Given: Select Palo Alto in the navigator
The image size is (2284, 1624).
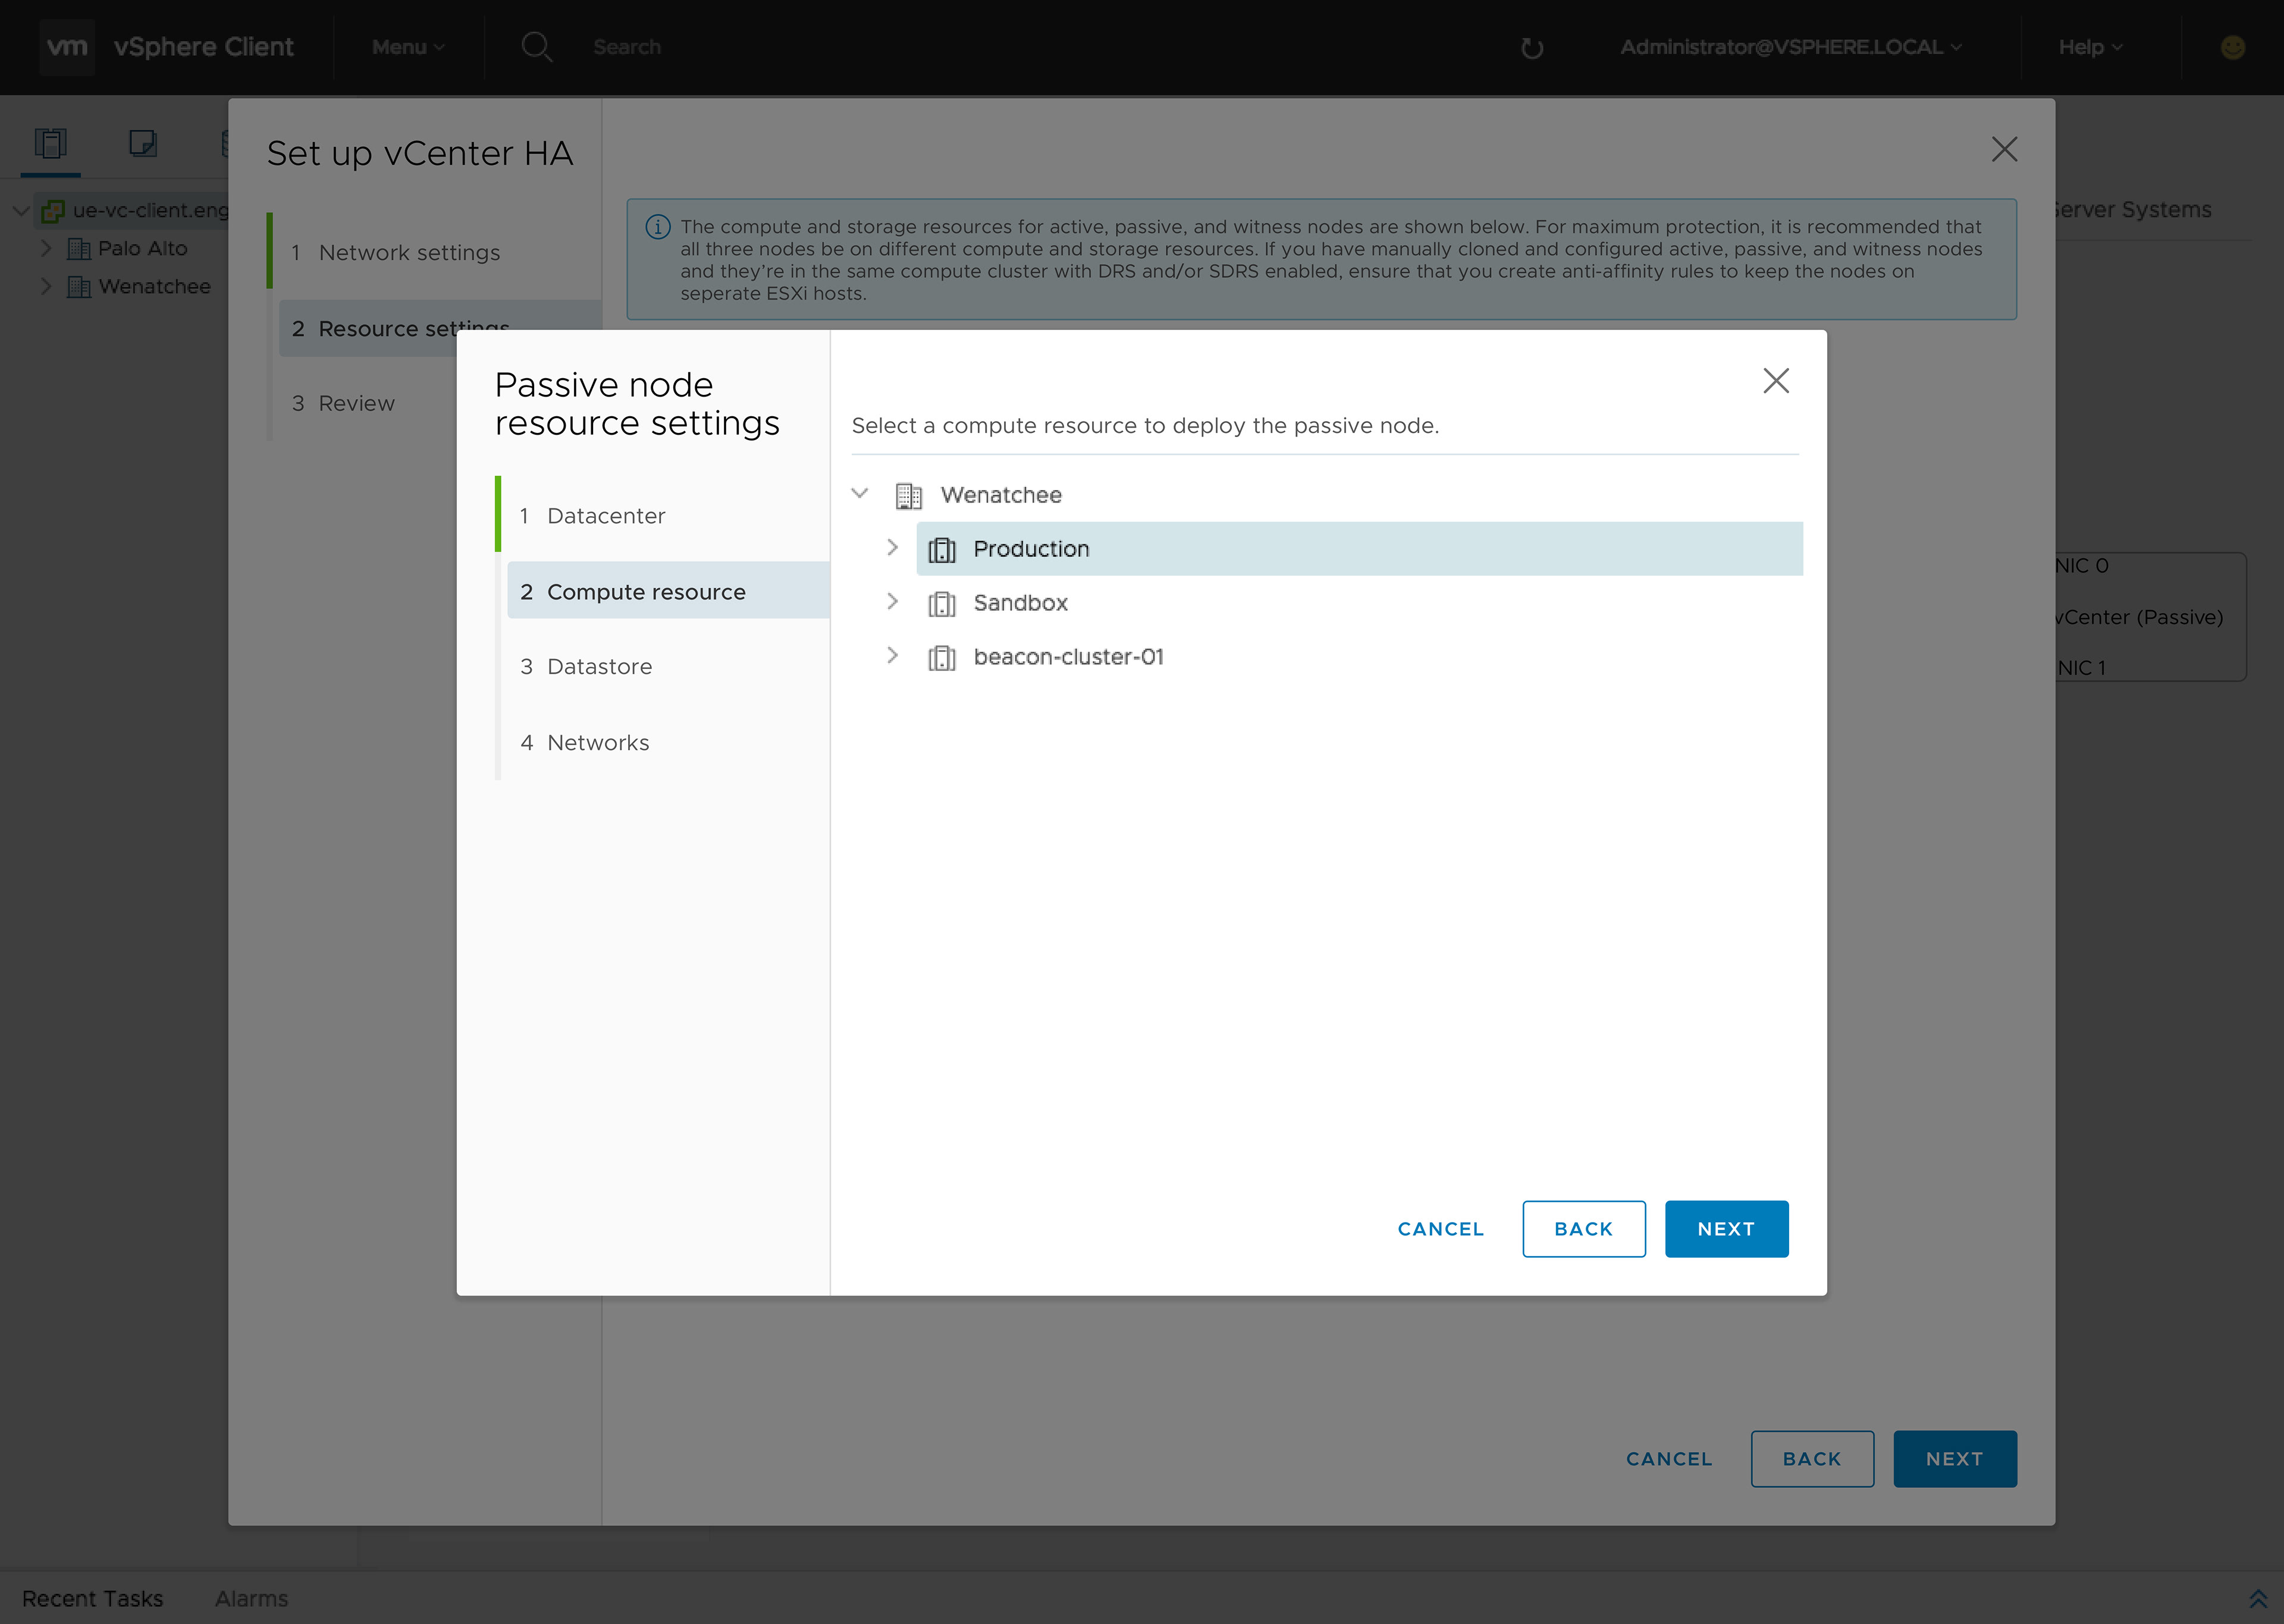Looking at the screenshot, I should point(143,249).
